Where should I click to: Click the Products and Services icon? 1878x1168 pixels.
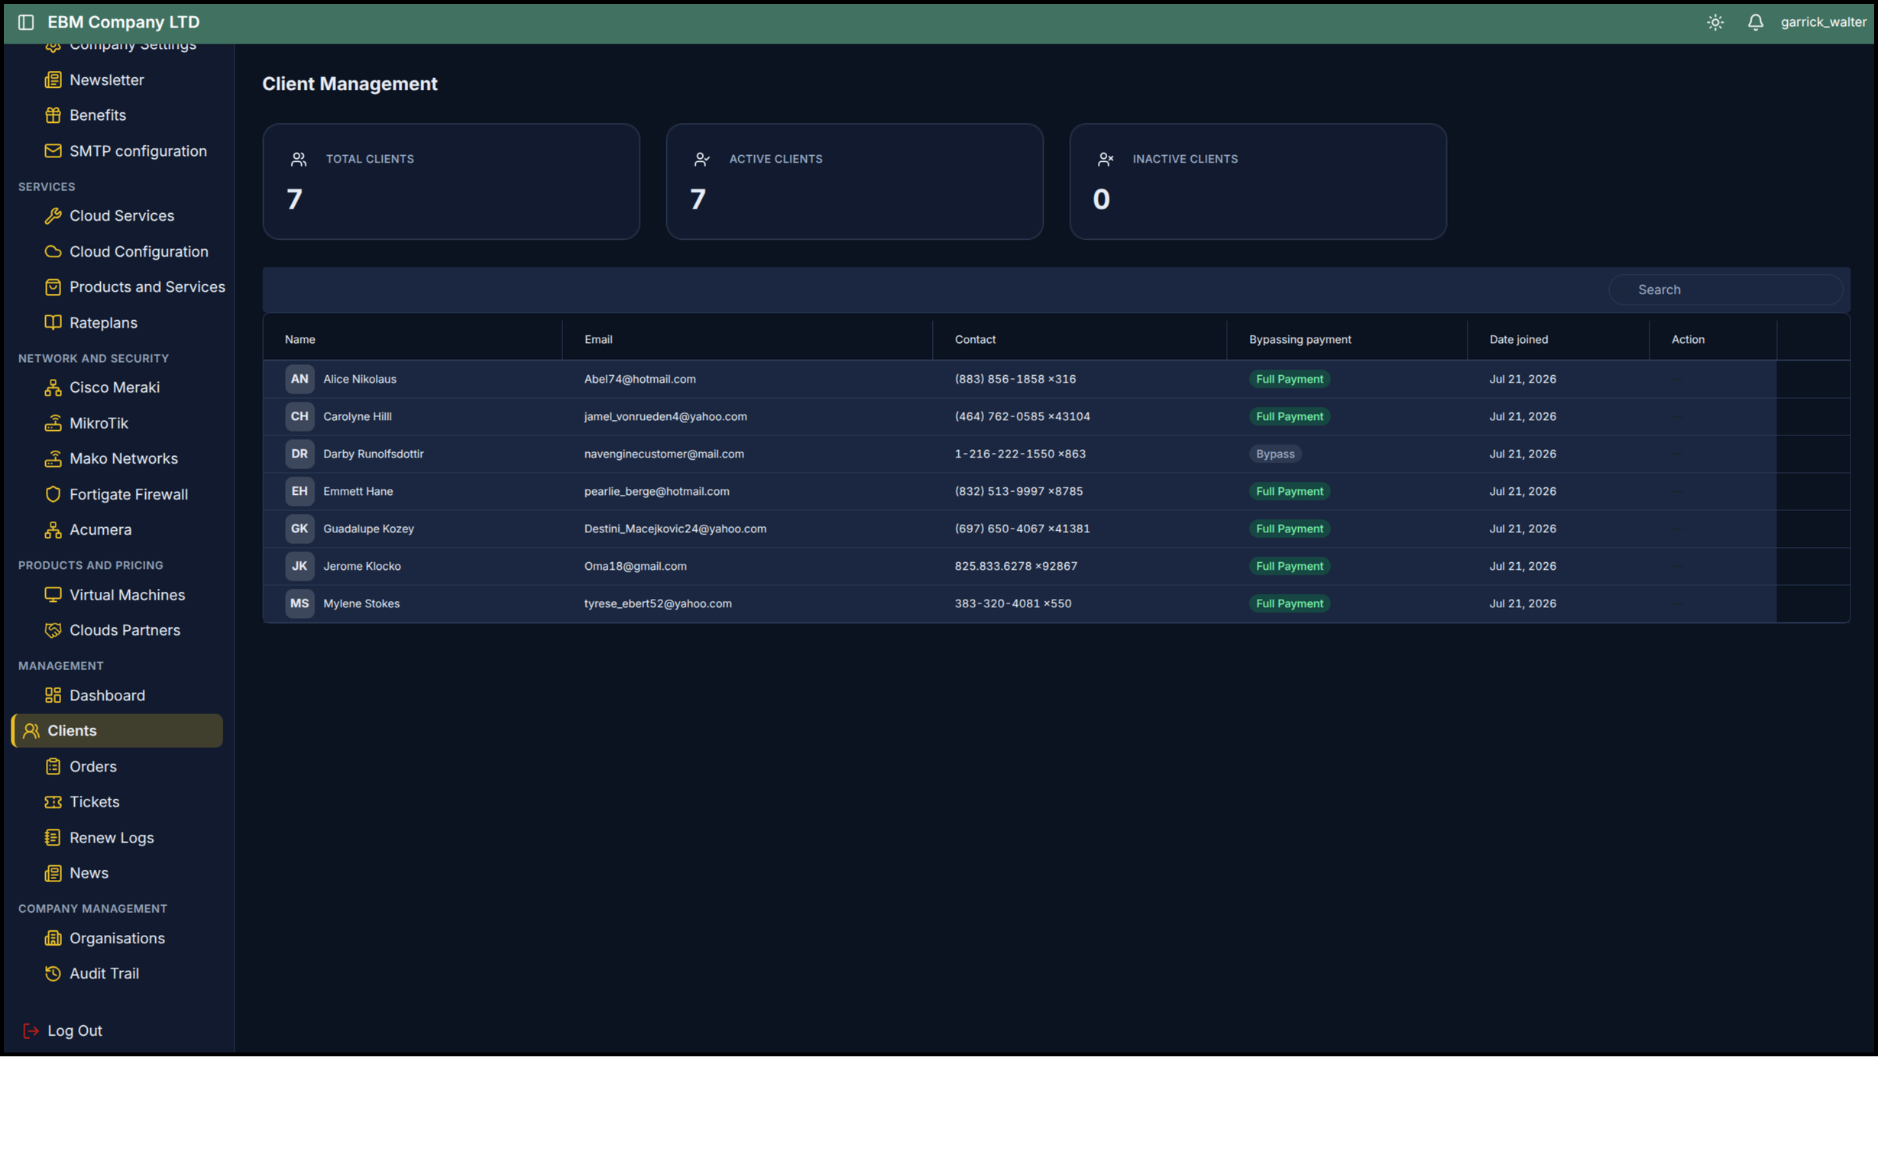point(53,287)
